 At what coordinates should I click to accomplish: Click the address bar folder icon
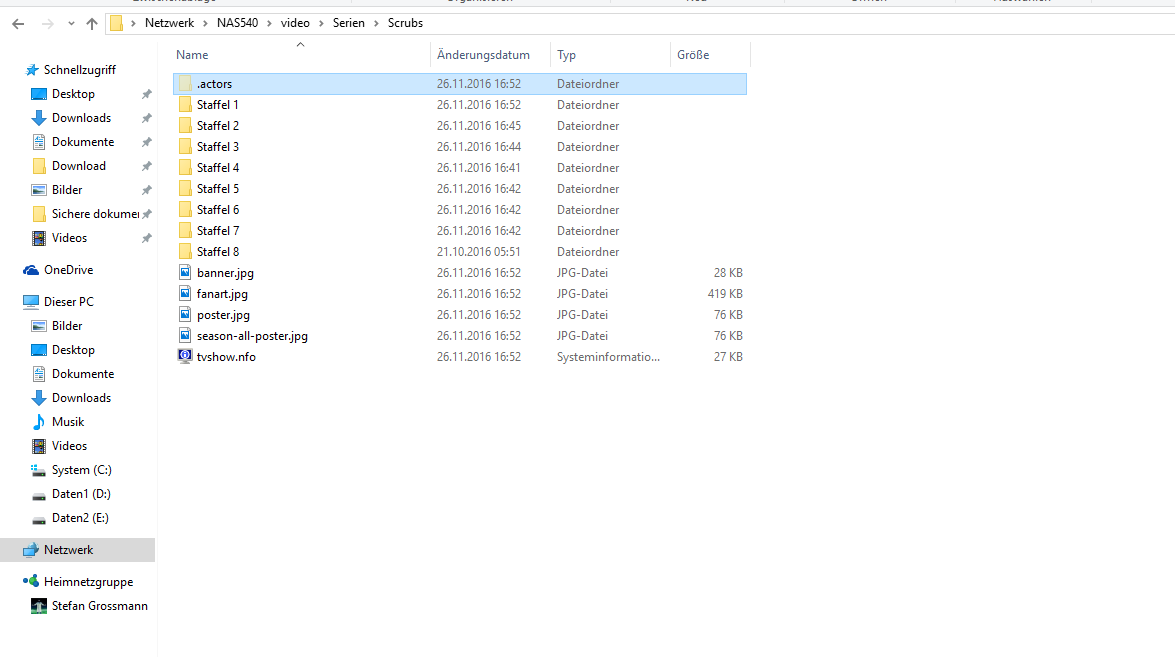(x=116, y=23)
